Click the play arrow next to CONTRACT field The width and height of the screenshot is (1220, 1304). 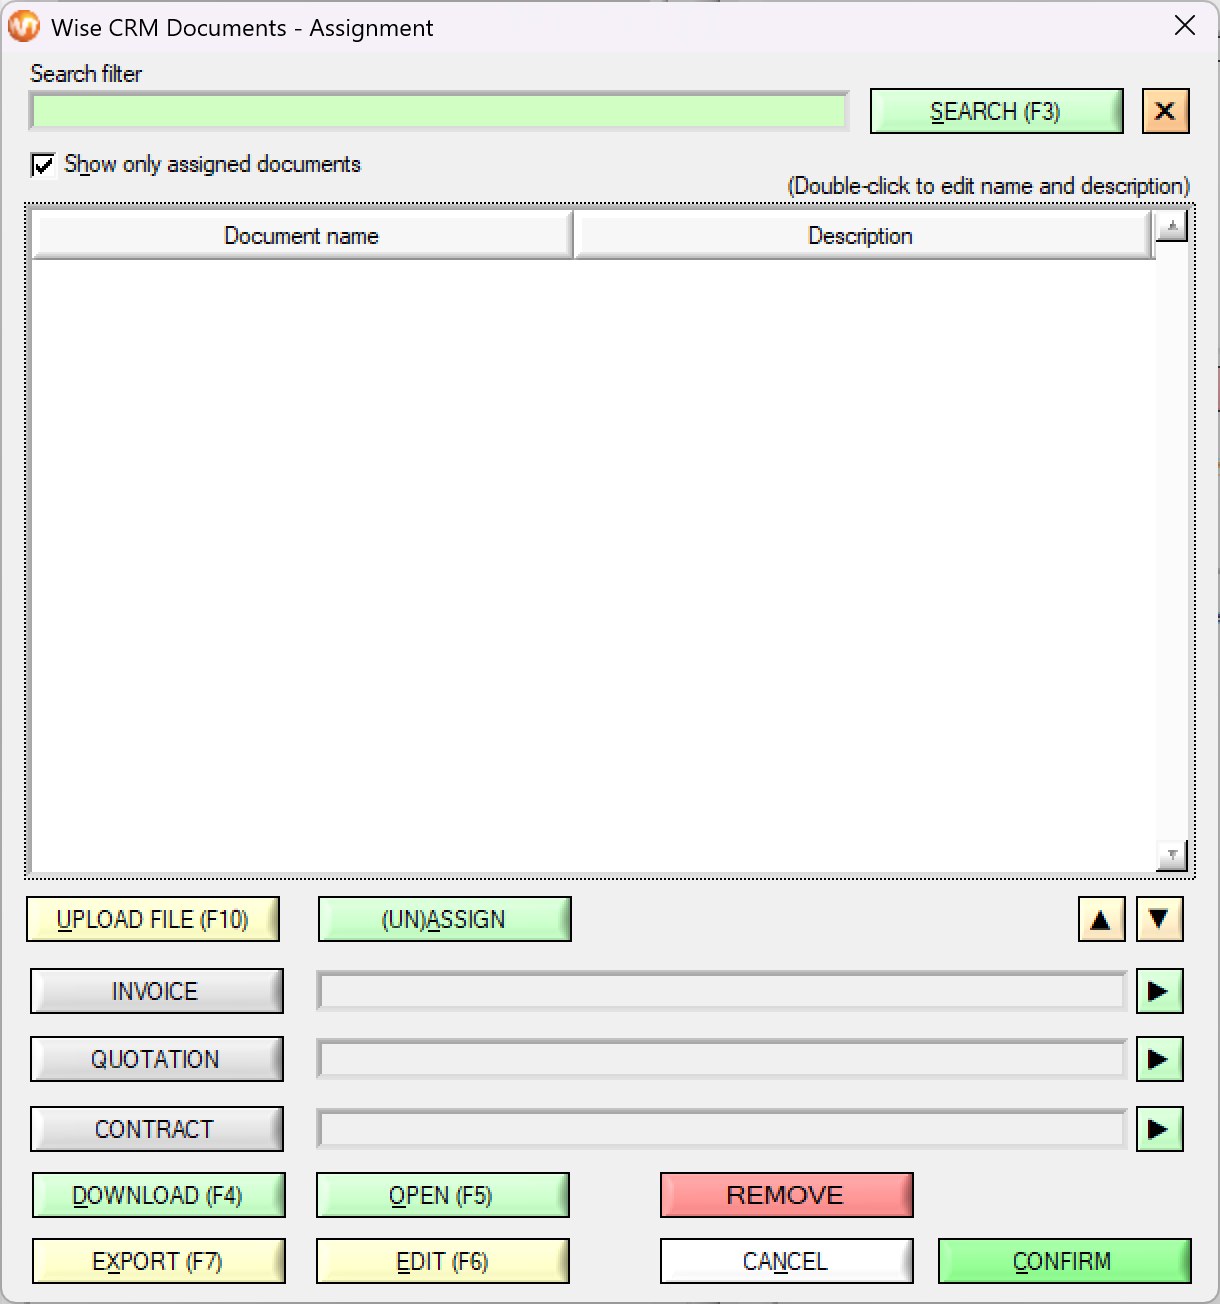coord(1159,1129)
